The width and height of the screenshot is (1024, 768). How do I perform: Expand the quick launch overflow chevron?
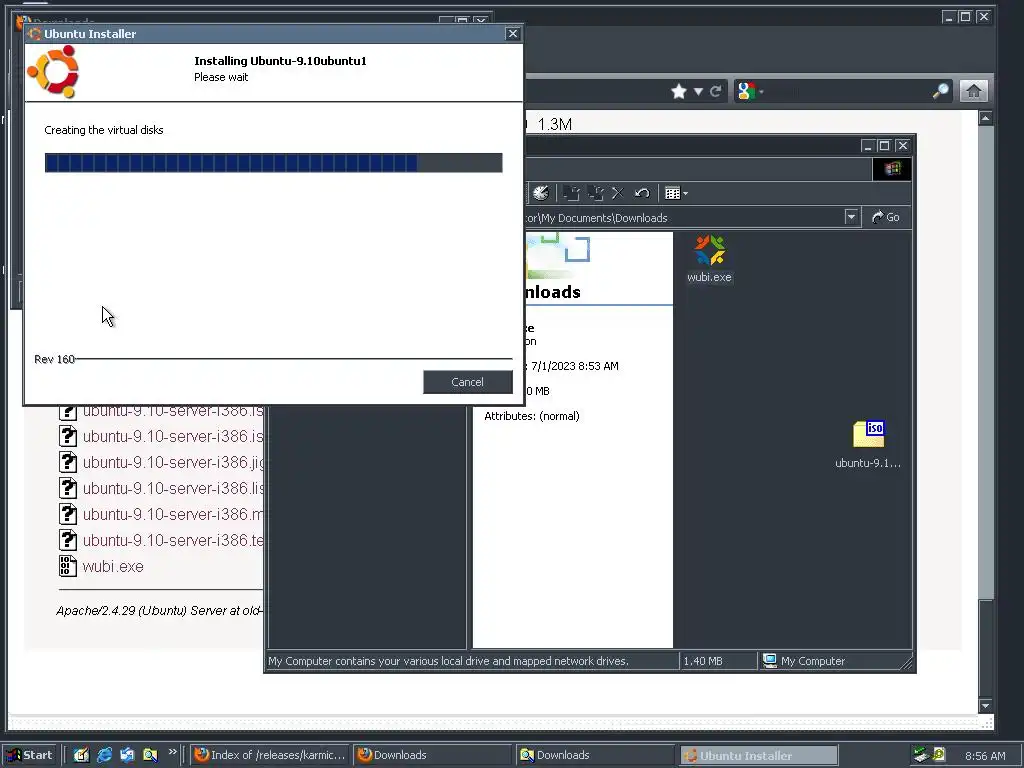[172, 752]
